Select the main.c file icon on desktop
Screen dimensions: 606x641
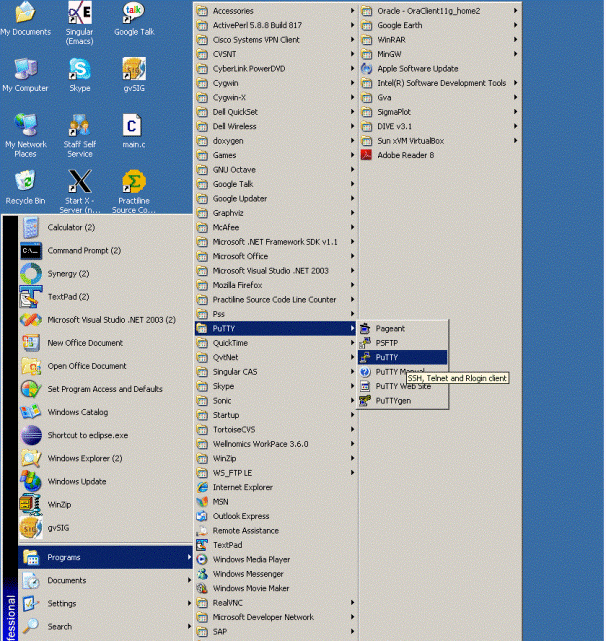pos(133,127)
